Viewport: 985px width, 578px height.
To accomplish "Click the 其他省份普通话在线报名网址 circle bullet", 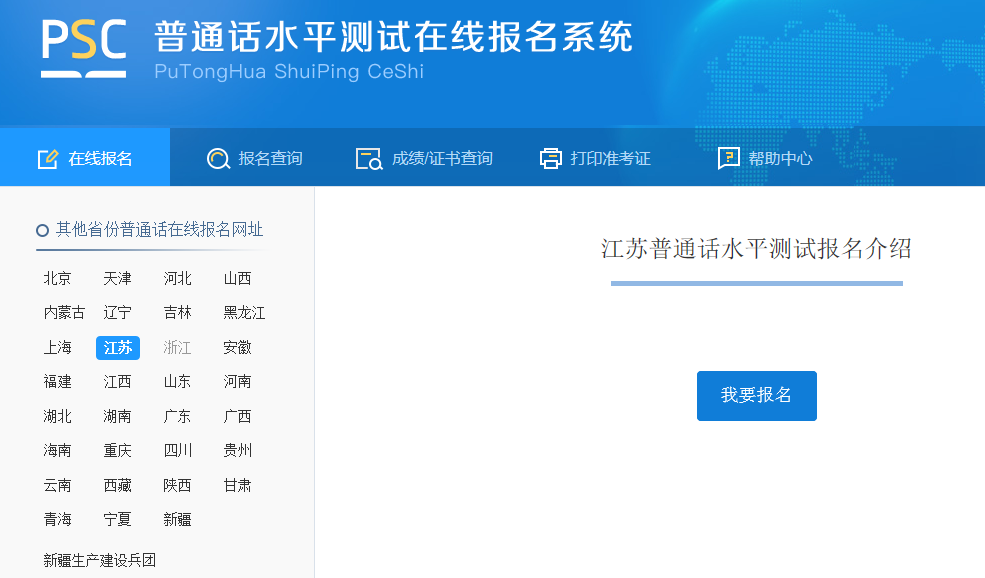I will [x=42, y=230].
